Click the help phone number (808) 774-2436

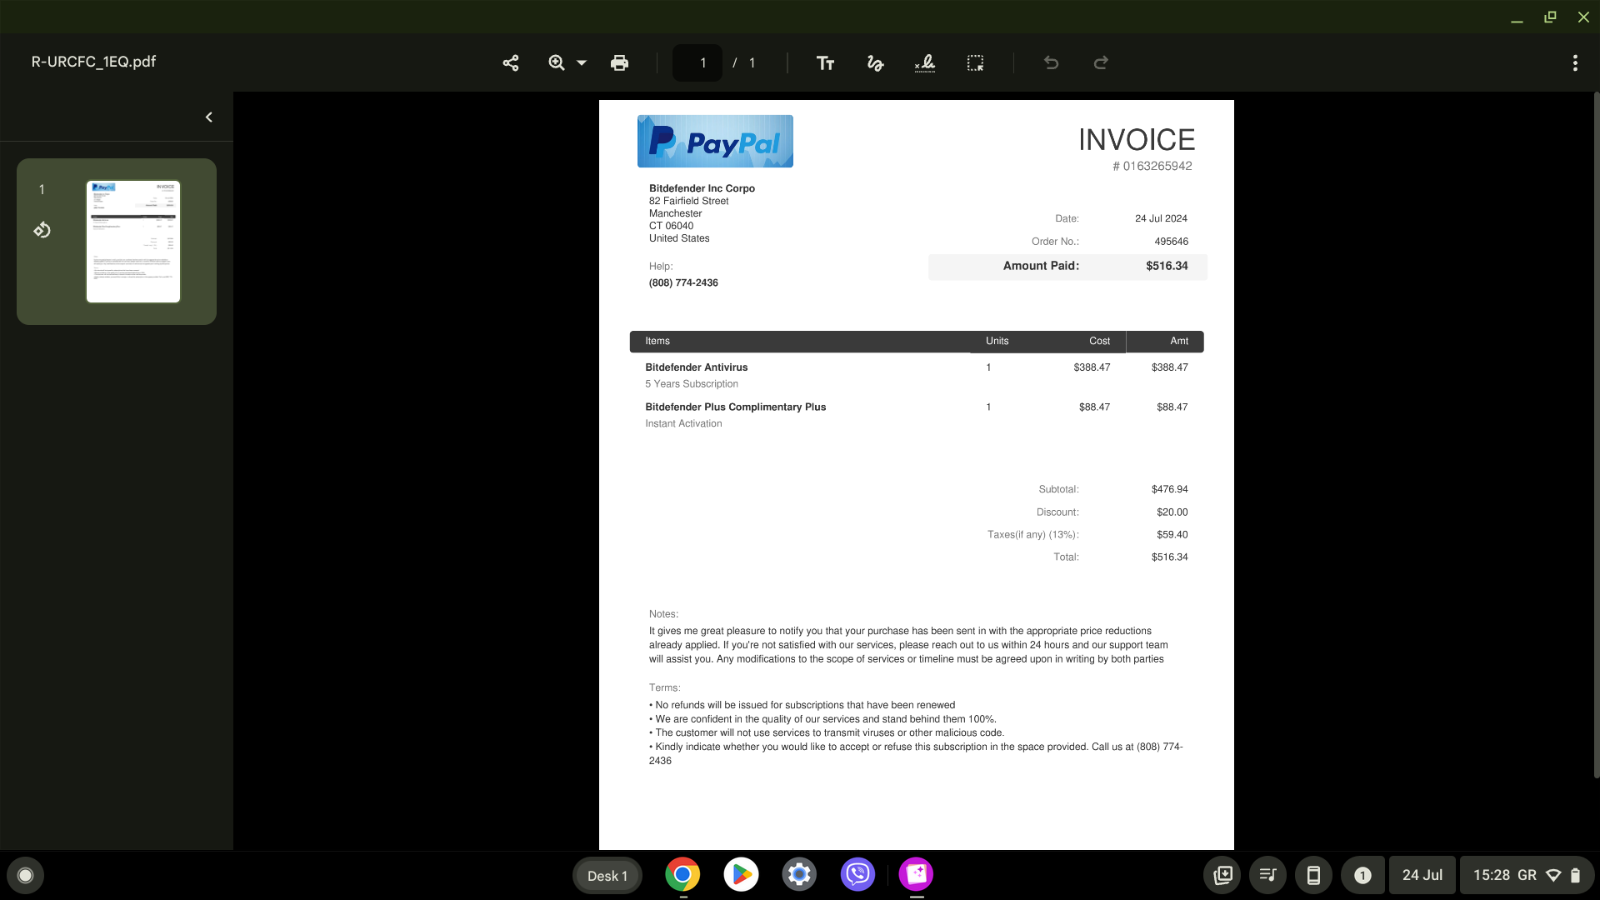(683, 283)
